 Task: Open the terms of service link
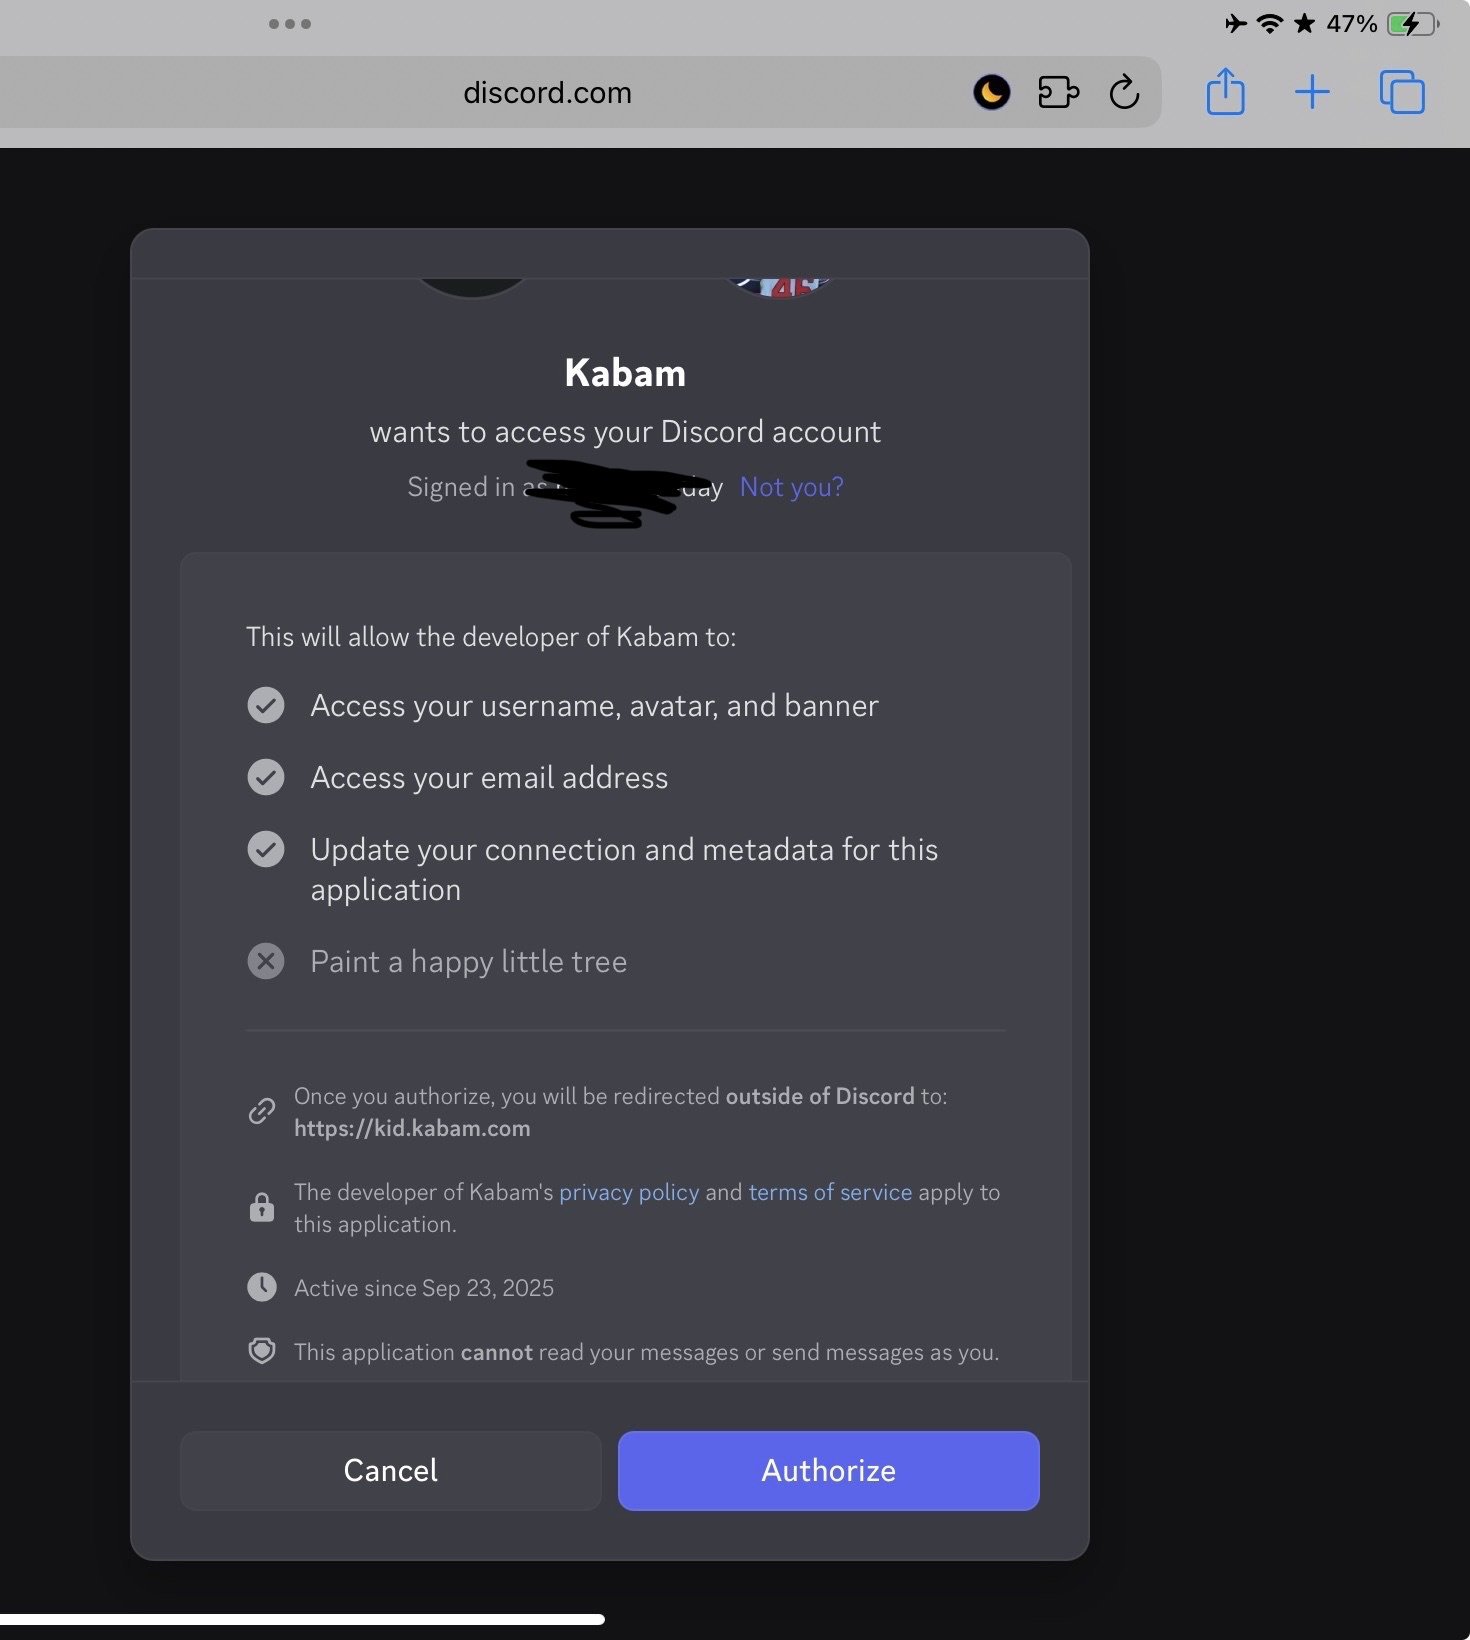click(830, 1192)
